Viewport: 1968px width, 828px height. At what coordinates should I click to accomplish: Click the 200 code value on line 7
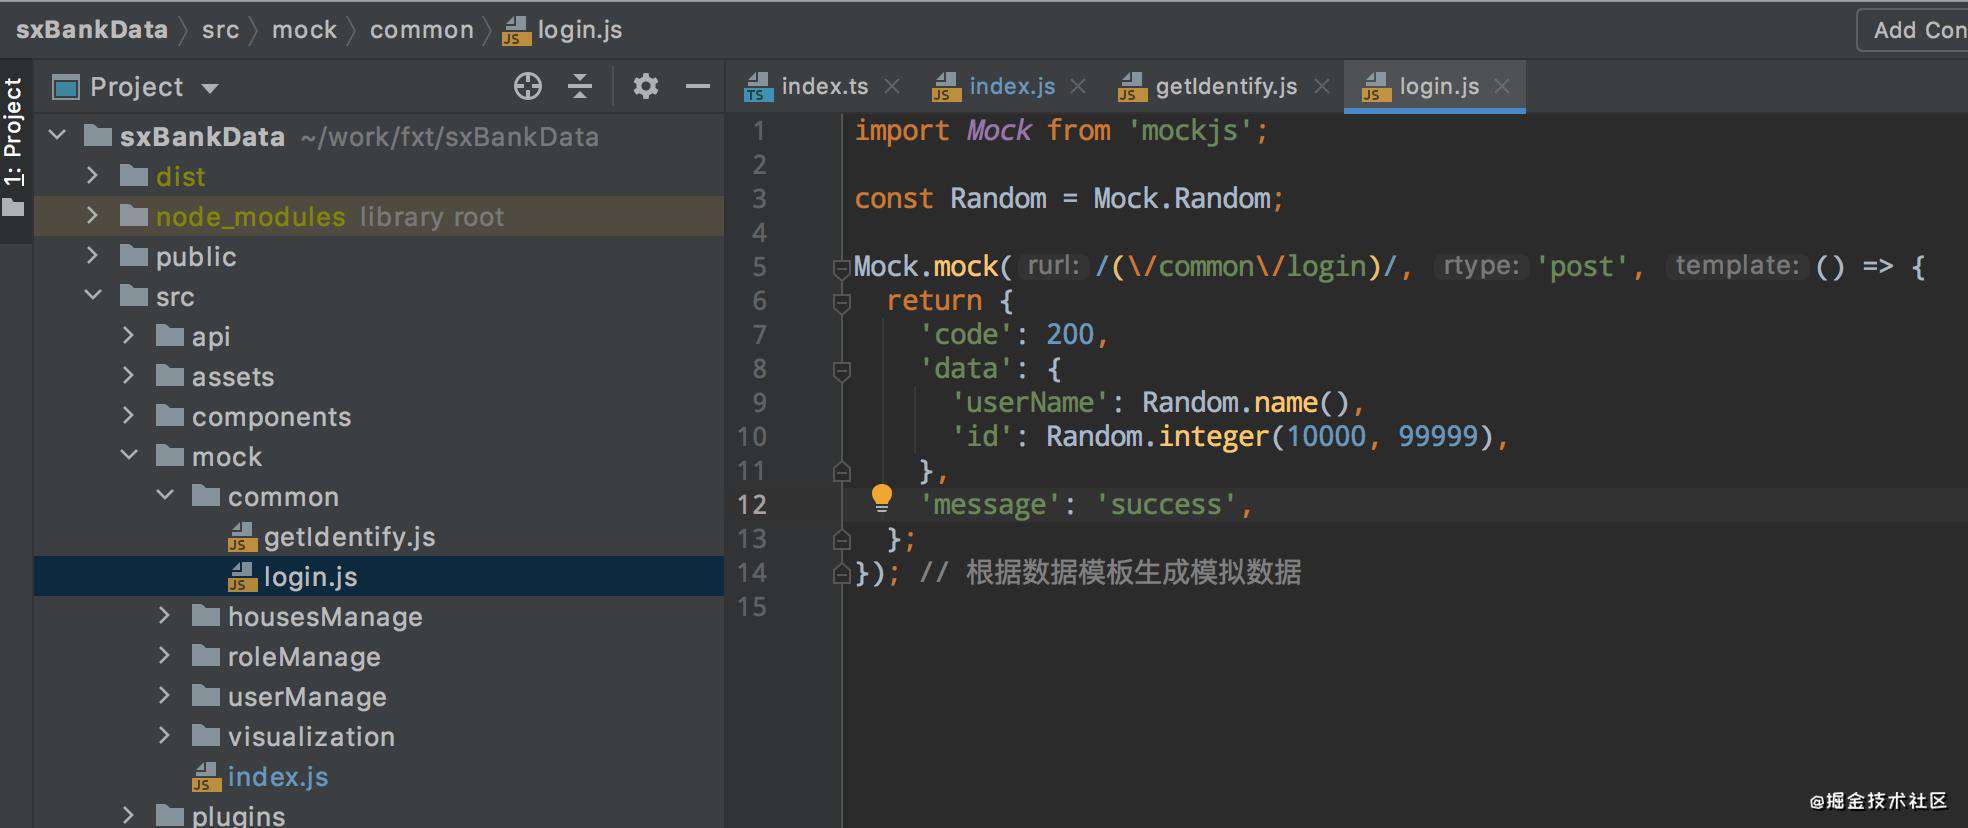pos(1070,335)
